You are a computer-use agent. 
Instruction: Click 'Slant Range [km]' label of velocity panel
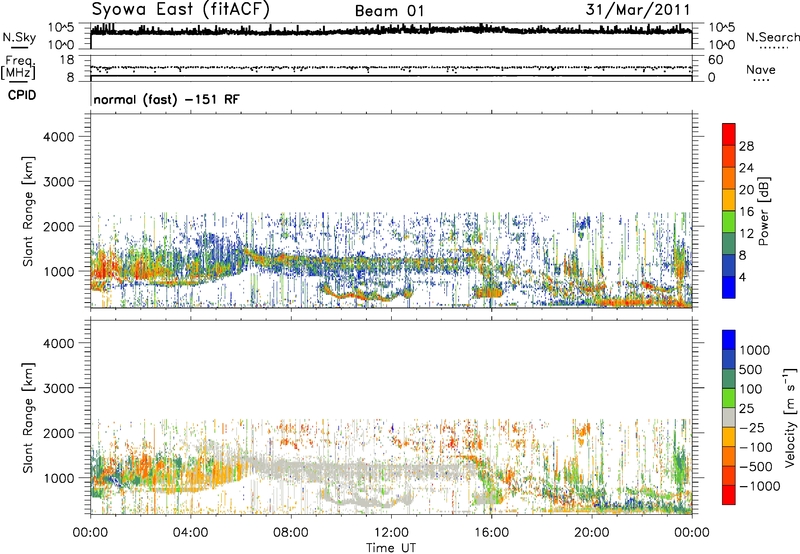(x=28, y=418)
